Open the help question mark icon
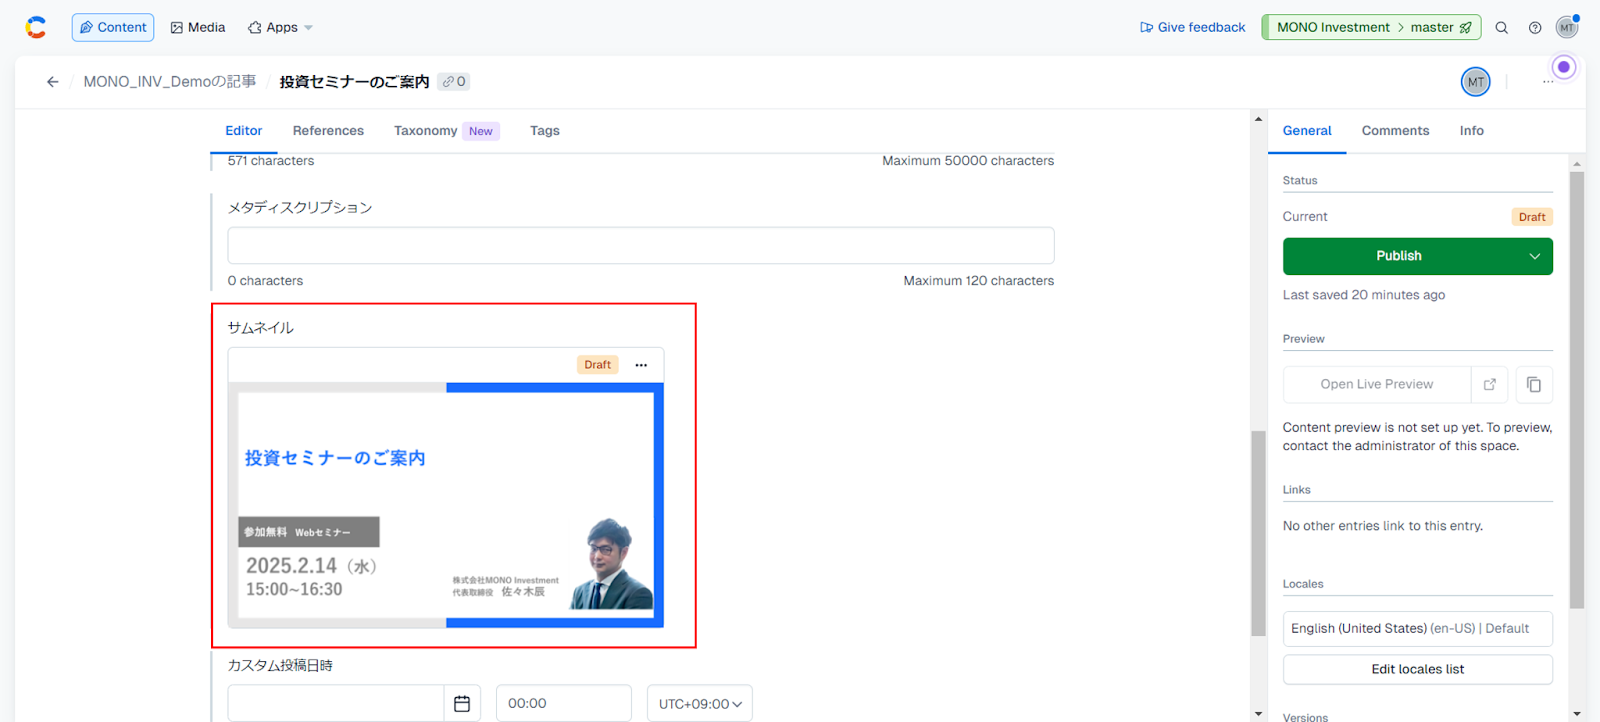The width and height of the screenshot is (1600, 722). 1535,28
